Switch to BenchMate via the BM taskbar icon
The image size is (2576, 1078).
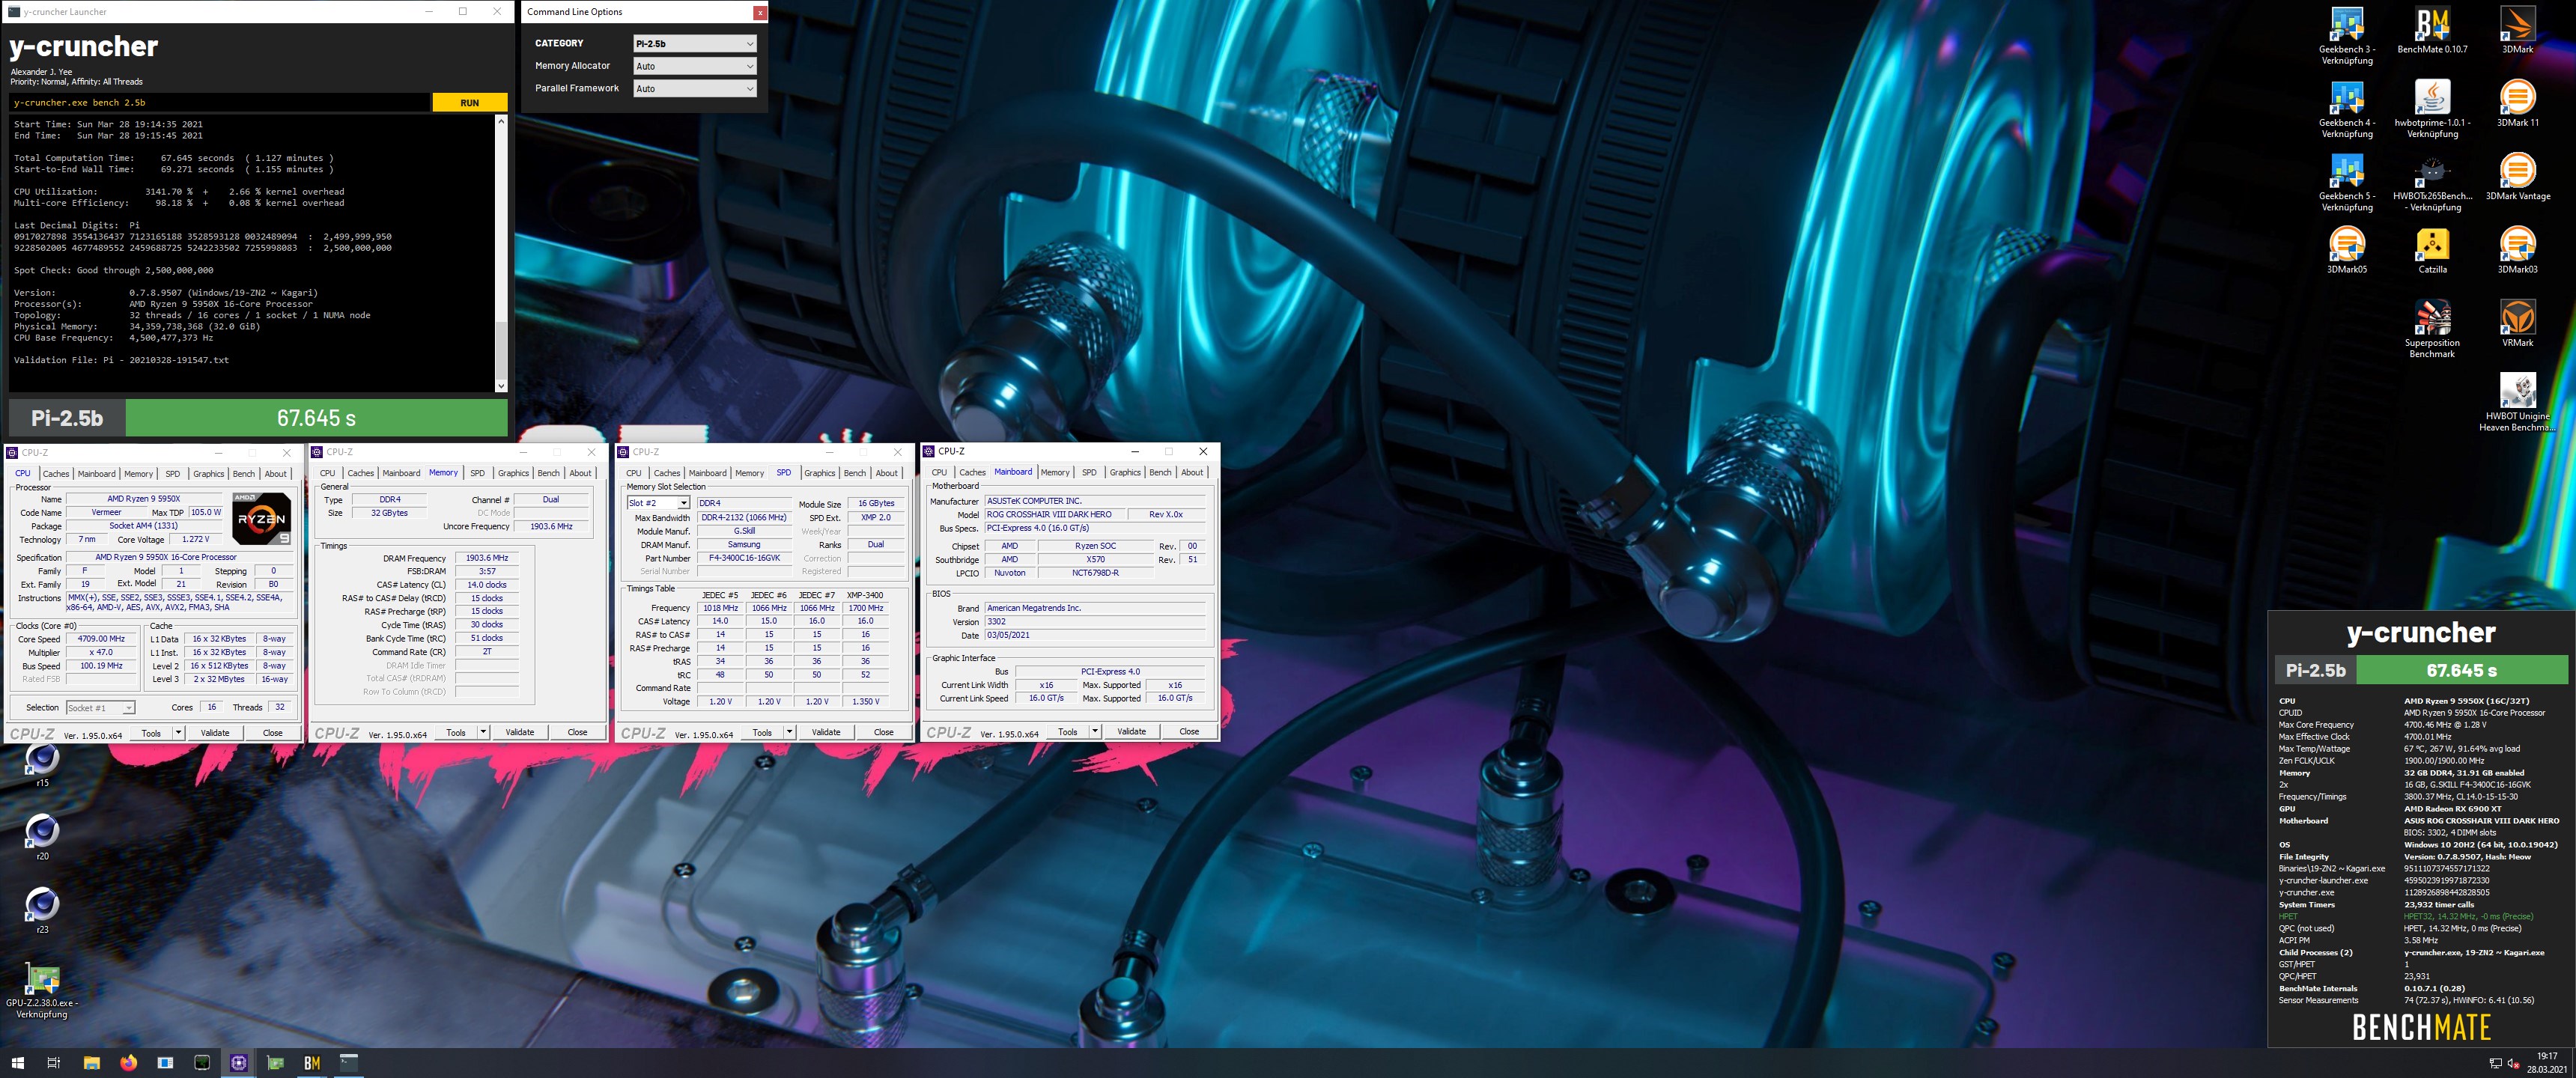tap(312, 1063)
